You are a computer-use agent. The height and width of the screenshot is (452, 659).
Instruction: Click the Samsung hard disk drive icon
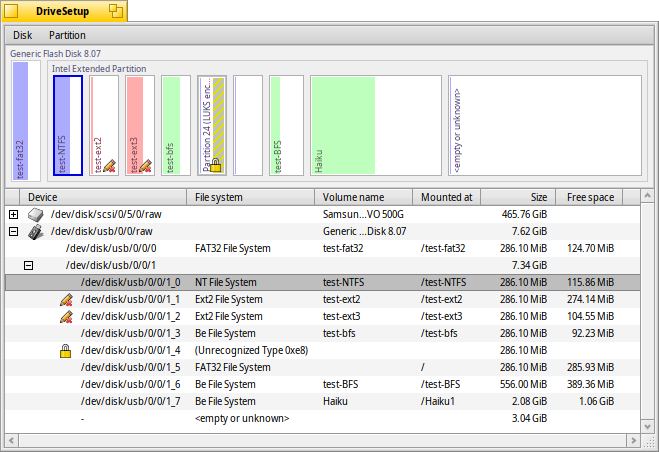coord(36,215)
